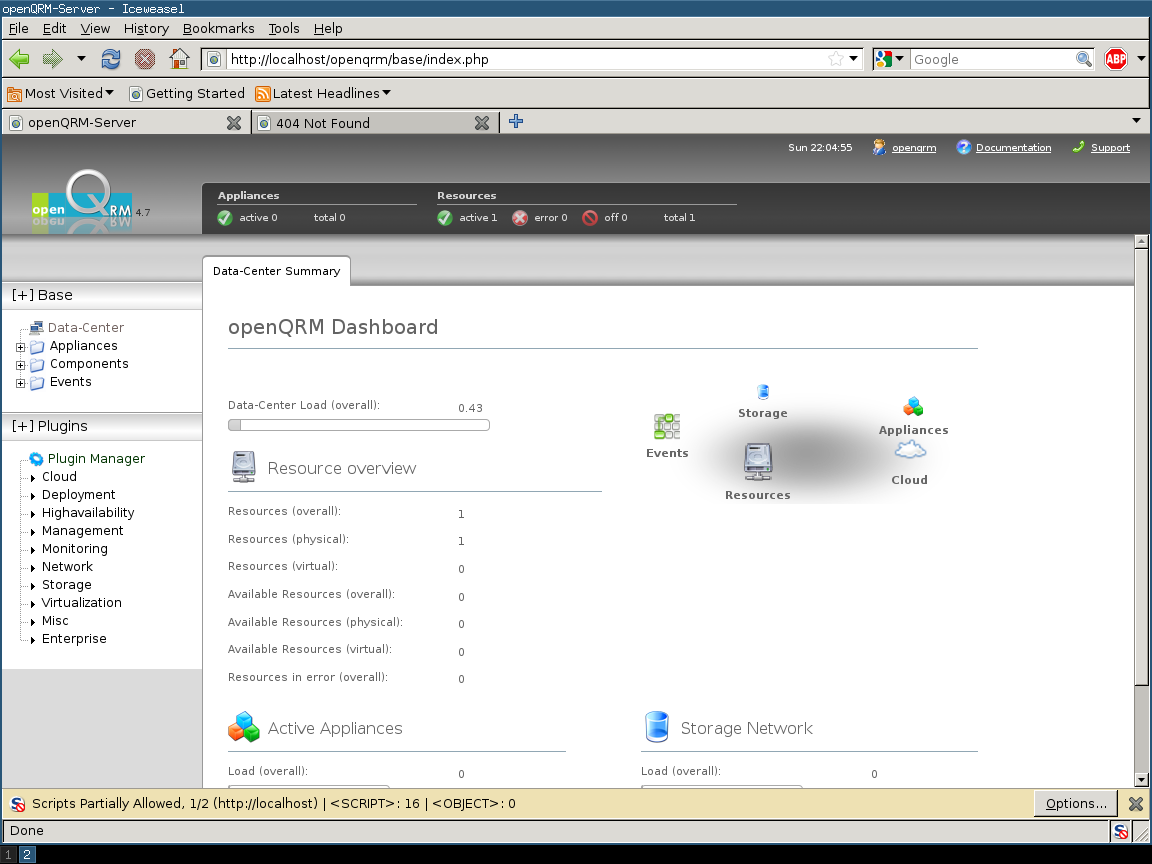Go forward with the forward arrow
The image size is (1152, 864).
(53, 59)
